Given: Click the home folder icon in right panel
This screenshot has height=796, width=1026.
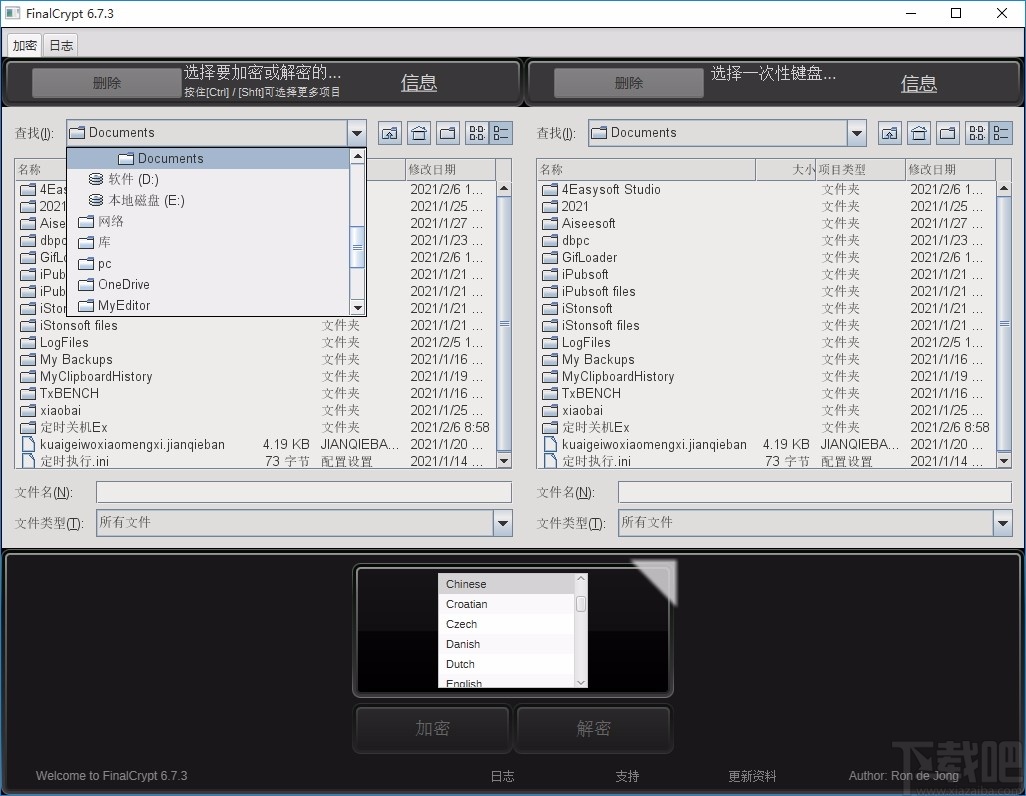Looking at the screenshot, I should (918, 132).
